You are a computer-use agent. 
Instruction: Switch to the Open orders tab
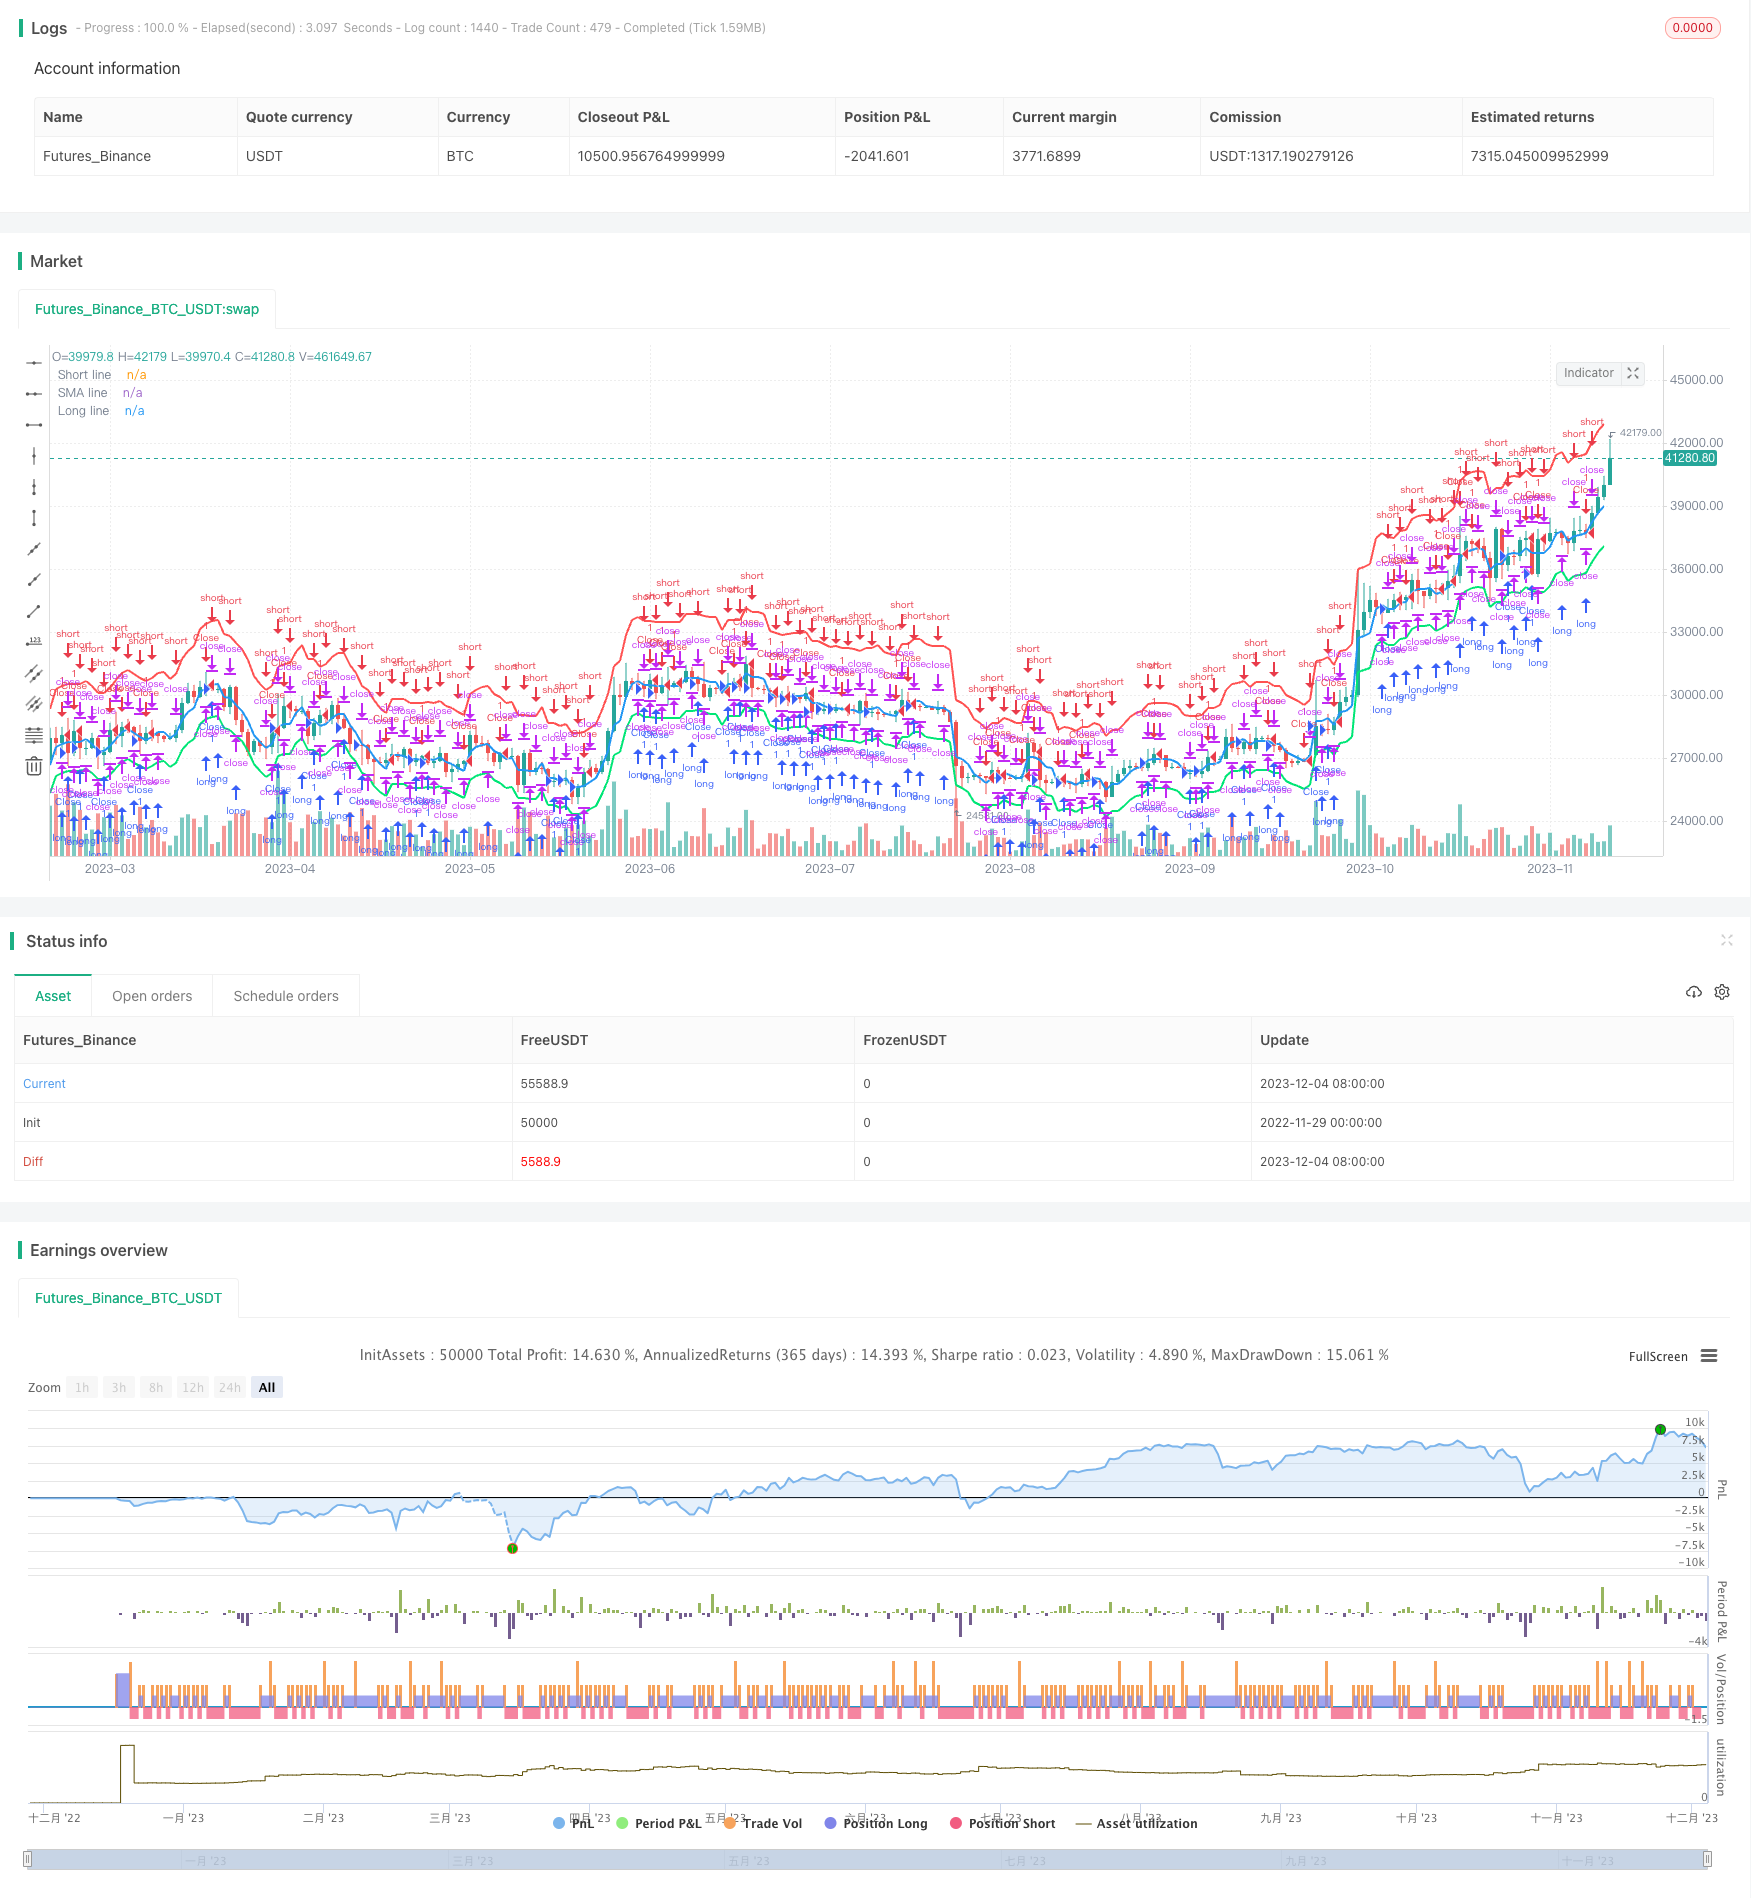coord(152,996)
